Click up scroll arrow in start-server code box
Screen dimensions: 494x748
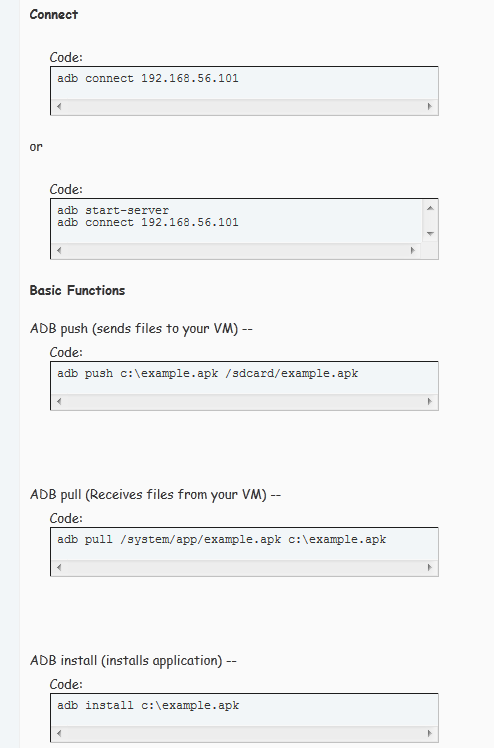pyautogui.click(x=430, y=208)
